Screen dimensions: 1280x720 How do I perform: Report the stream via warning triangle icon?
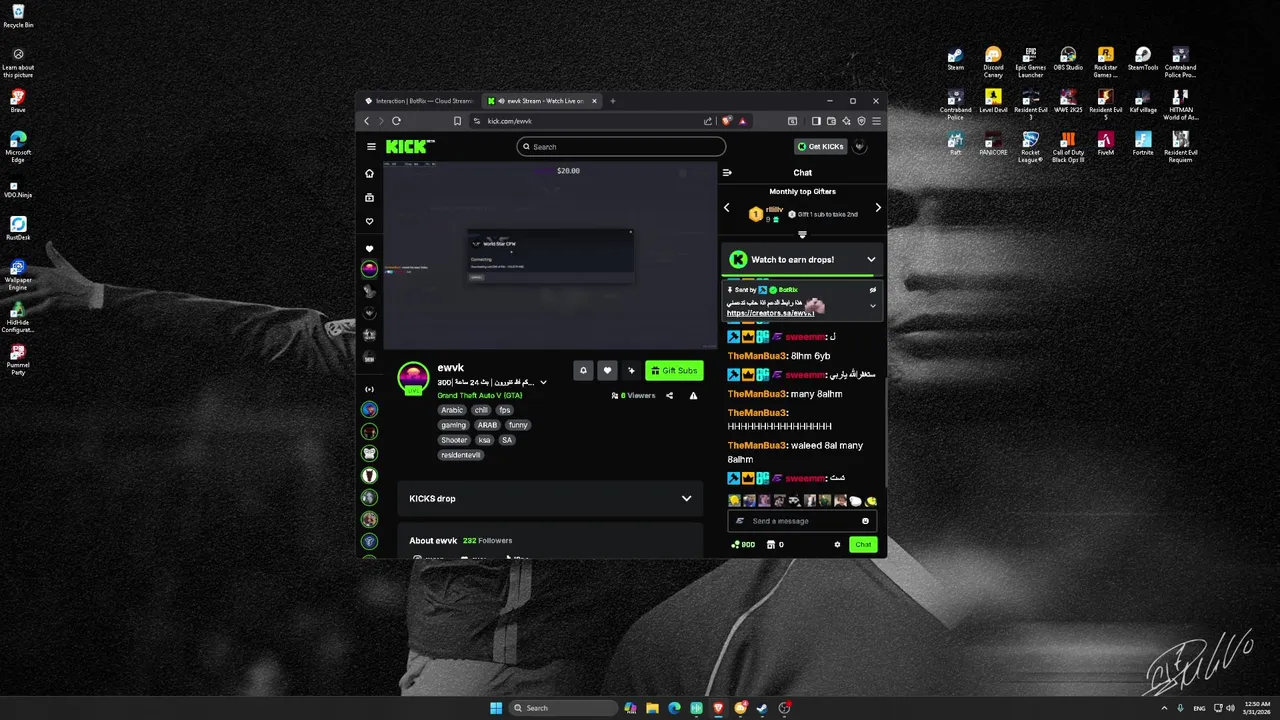point(693,395)
